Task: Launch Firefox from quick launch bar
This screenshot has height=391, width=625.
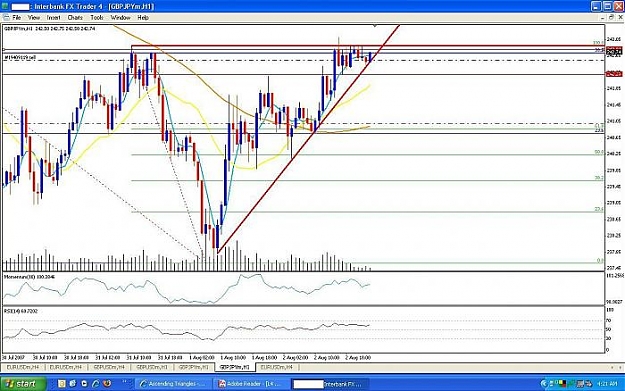Action: [107, 384]
